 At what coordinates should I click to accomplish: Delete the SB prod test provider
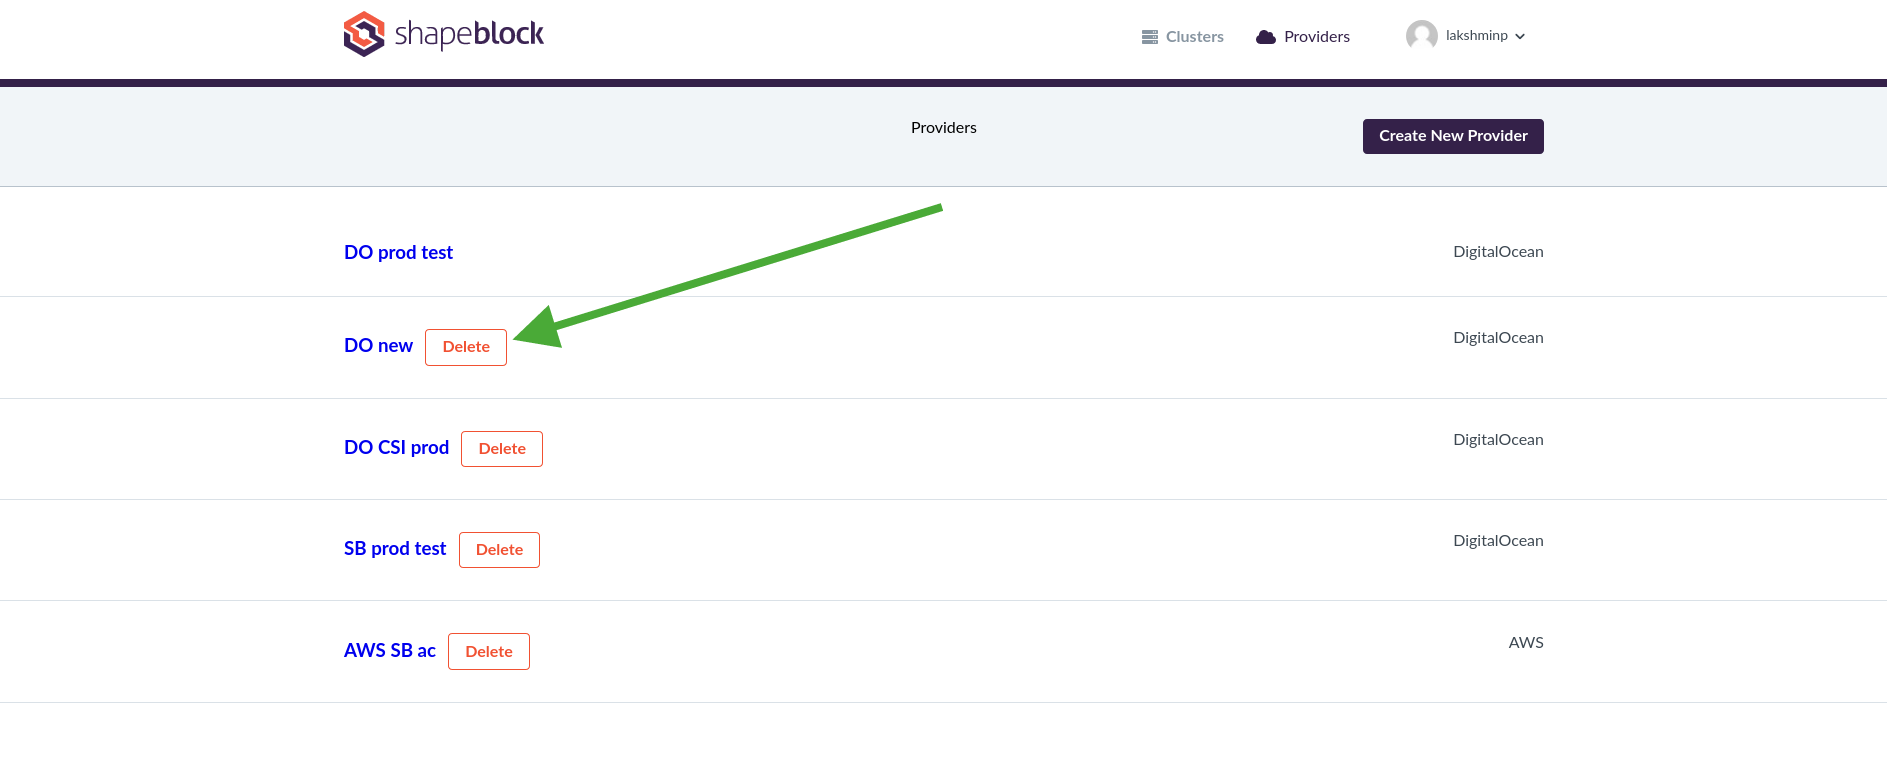point(499,550)
